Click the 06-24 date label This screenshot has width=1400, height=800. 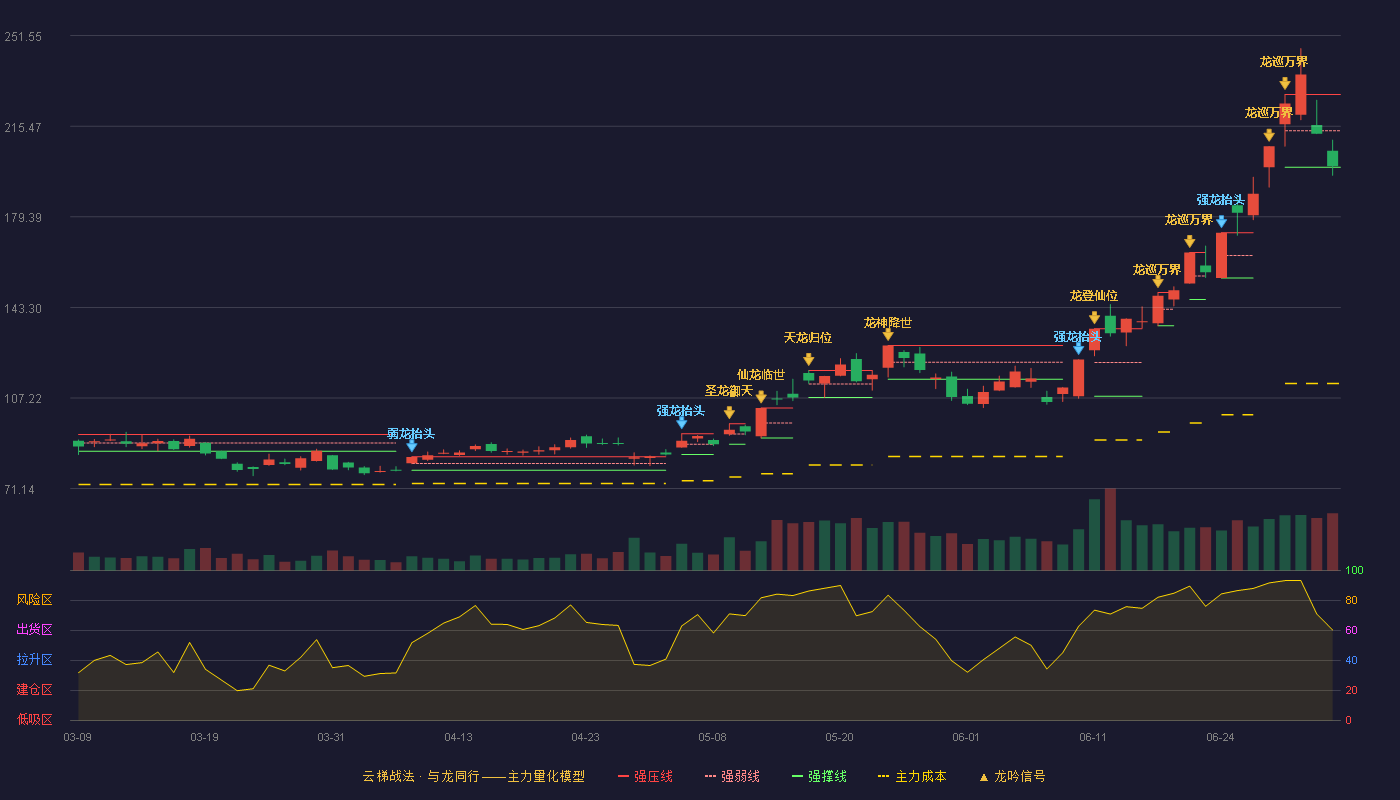(1221, 737)
